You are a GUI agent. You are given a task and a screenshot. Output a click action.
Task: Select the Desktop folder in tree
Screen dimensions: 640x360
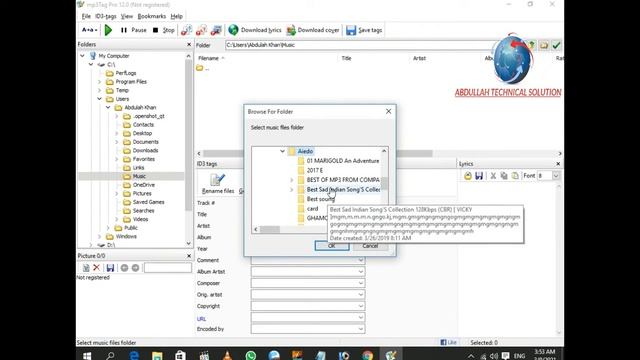tap(142, 133)
